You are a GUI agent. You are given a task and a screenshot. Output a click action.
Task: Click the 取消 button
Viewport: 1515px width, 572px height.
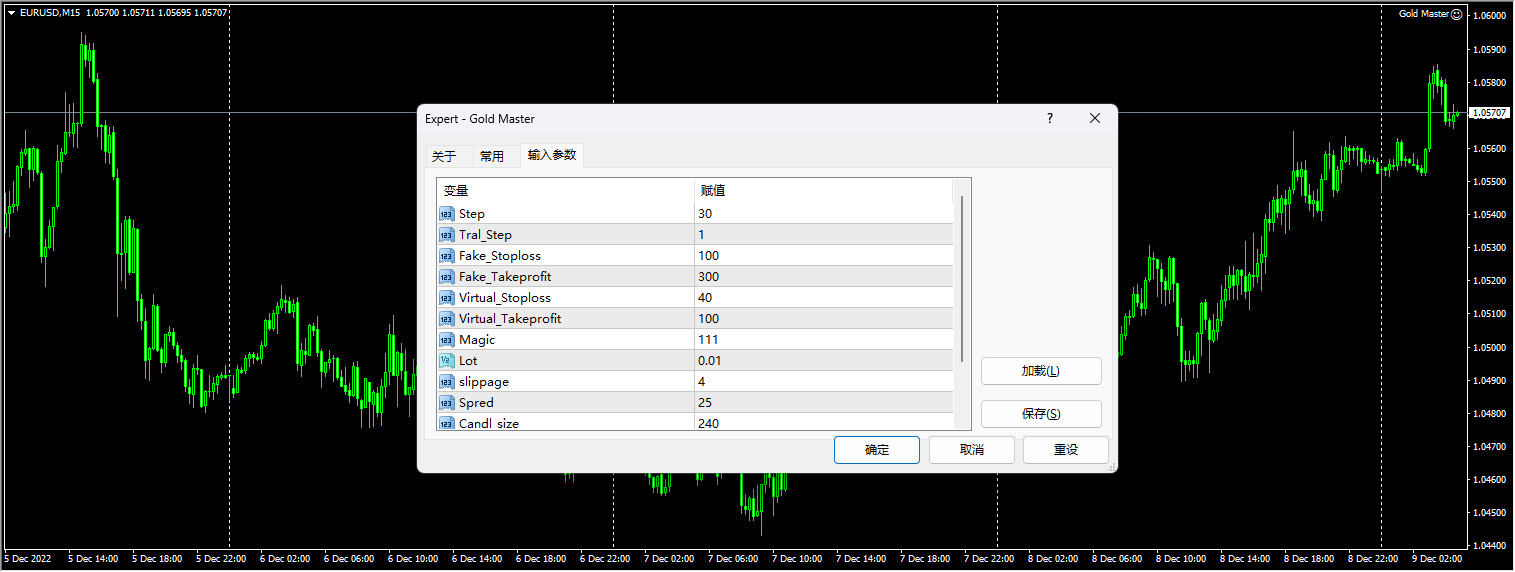(x=971, y=450)
